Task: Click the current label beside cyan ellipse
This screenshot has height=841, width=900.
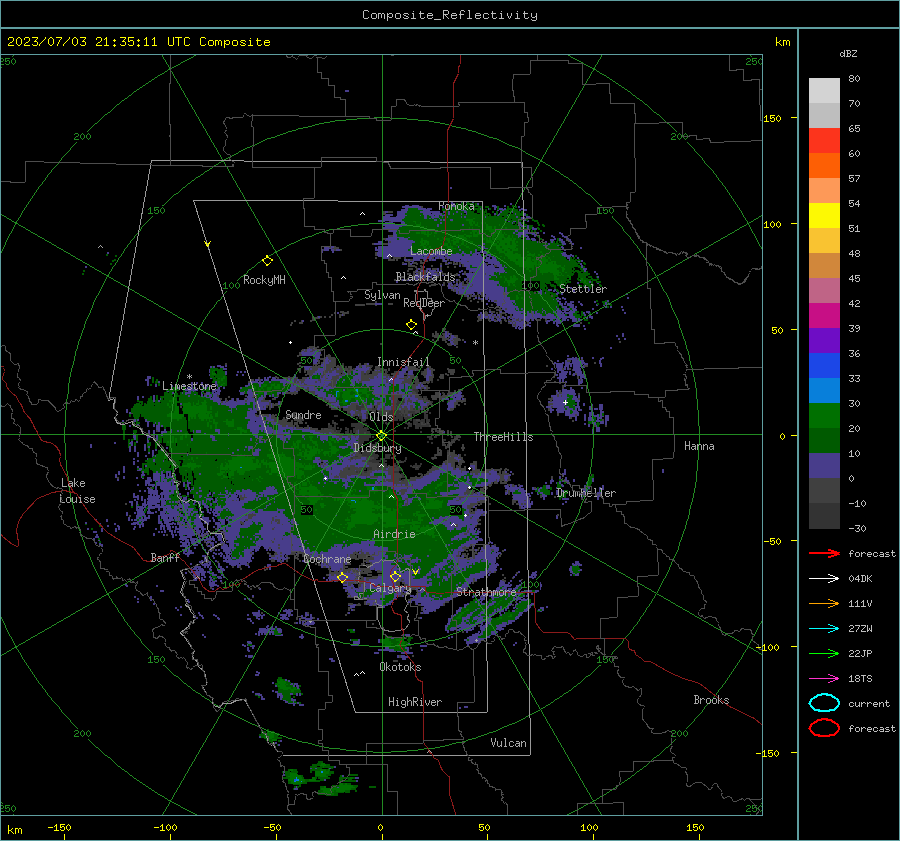Action: (869, 703)
